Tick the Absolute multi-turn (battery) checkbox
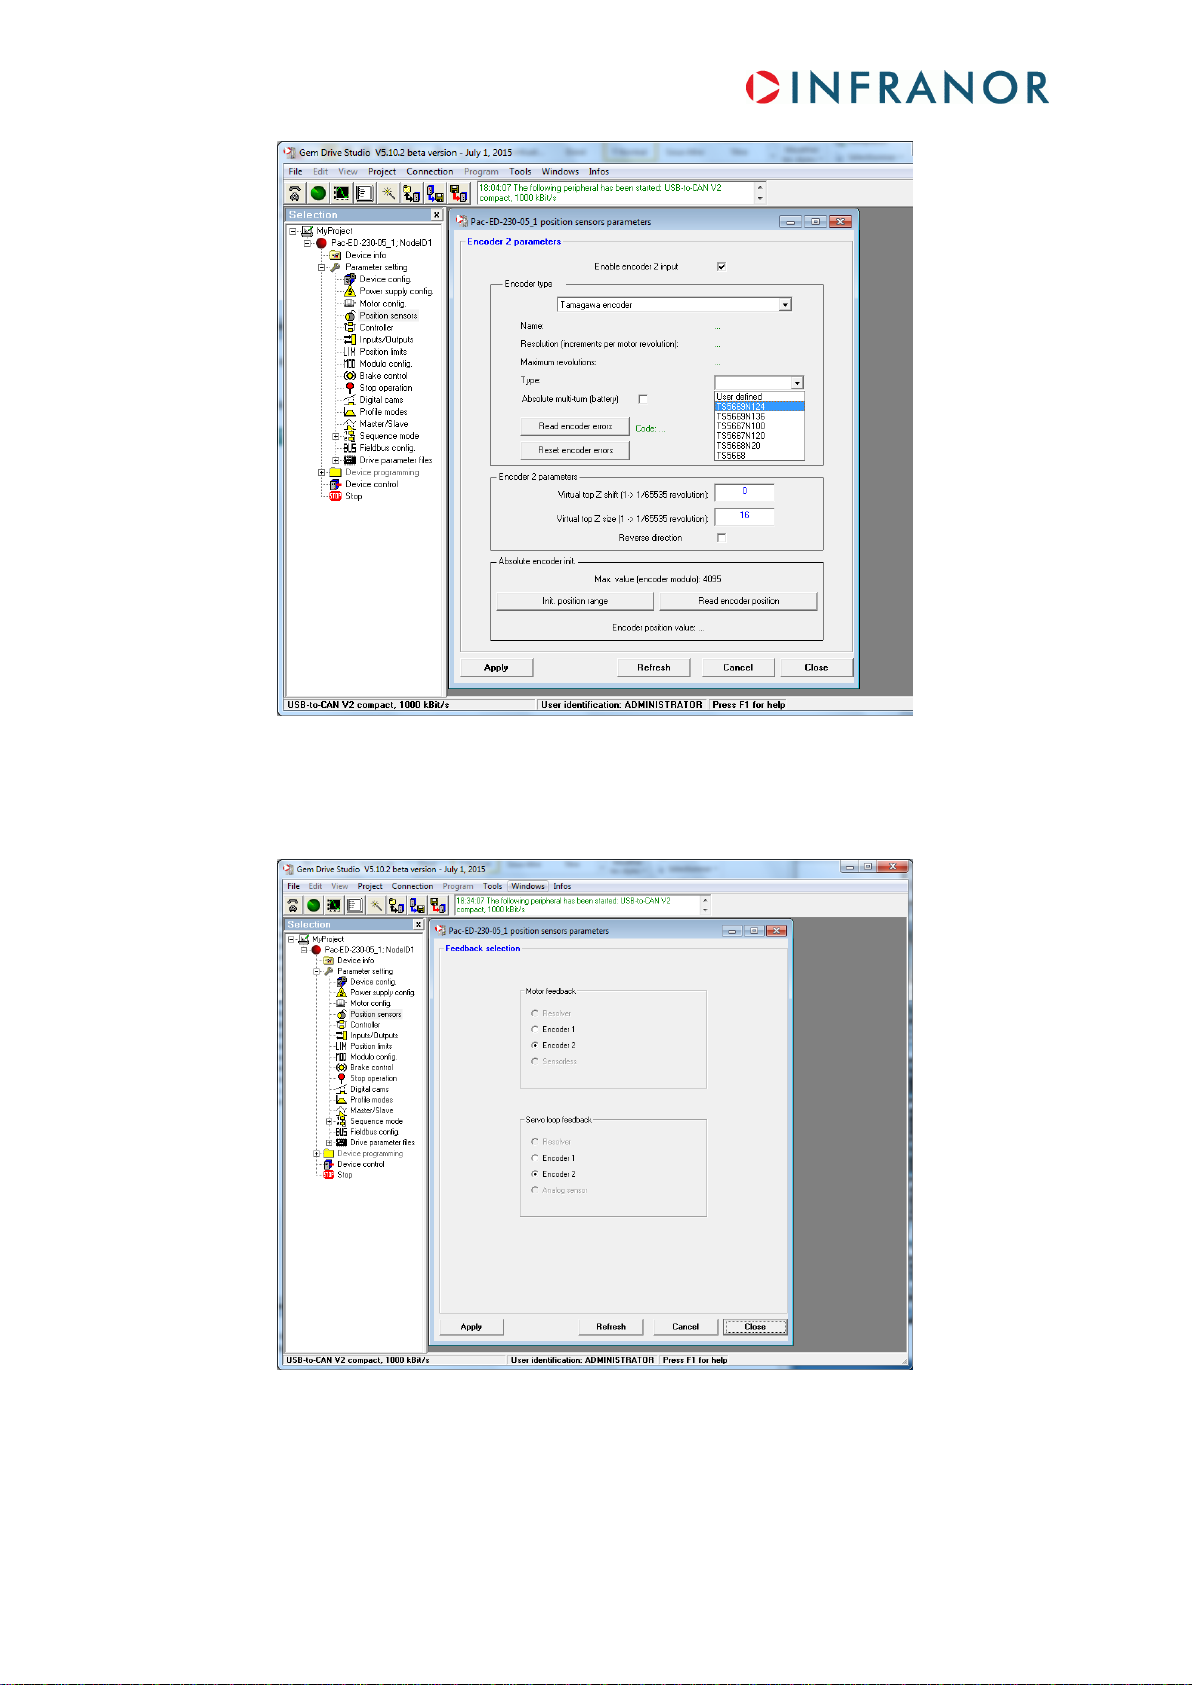The height and width of the screenshot is (1685, 1192). coord(643,399)
